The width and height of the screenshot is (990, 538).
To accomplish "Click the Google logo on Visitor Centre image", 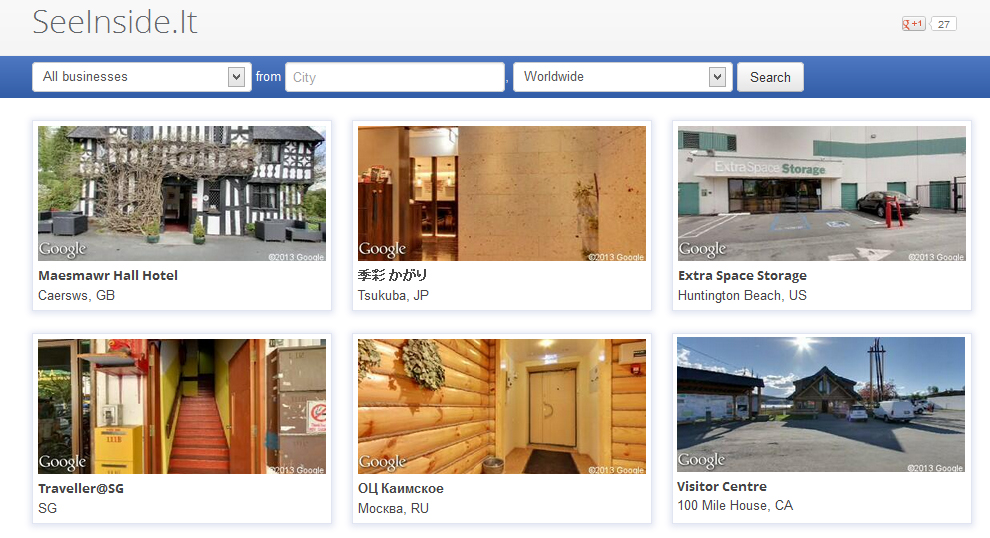I will click(701, 460).
